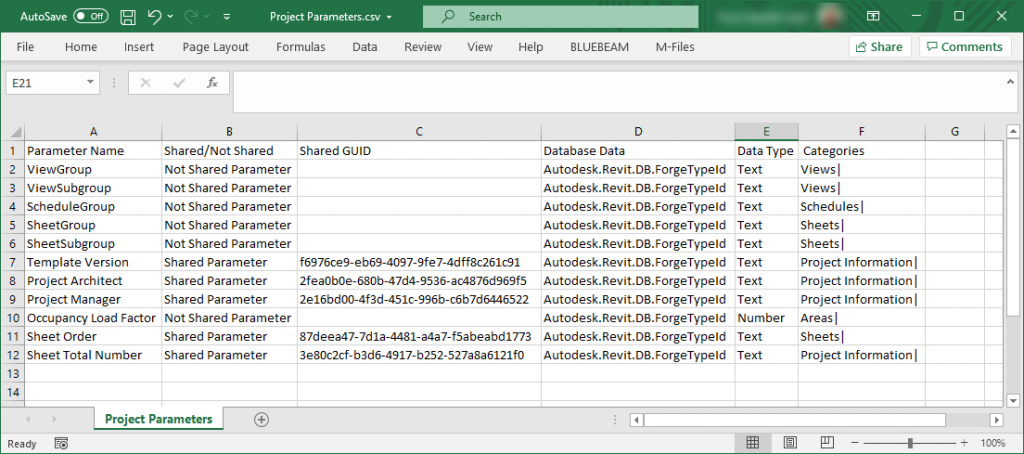Open the Undo history dropdown arrow
Viewport: 1024px width, 454px height.
coord(171,17)
